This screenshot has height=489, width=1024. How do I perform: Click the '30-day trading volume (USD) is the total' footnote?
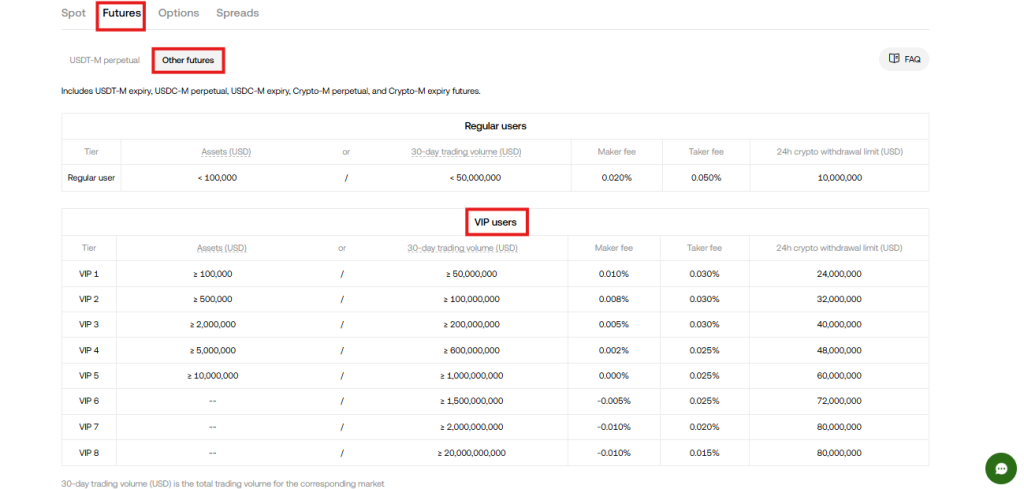tap(223, 484)
